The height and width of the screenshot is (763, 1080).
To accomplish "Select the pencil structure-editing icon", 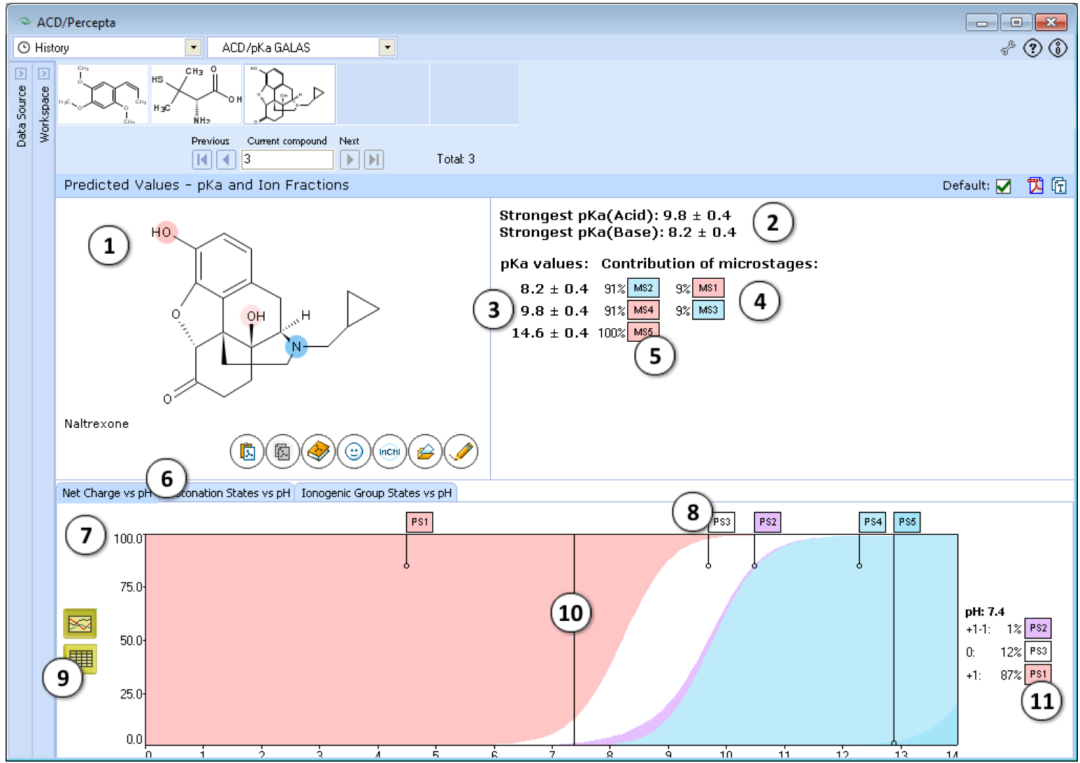I will pyautogui.click(x=460, y=452).
